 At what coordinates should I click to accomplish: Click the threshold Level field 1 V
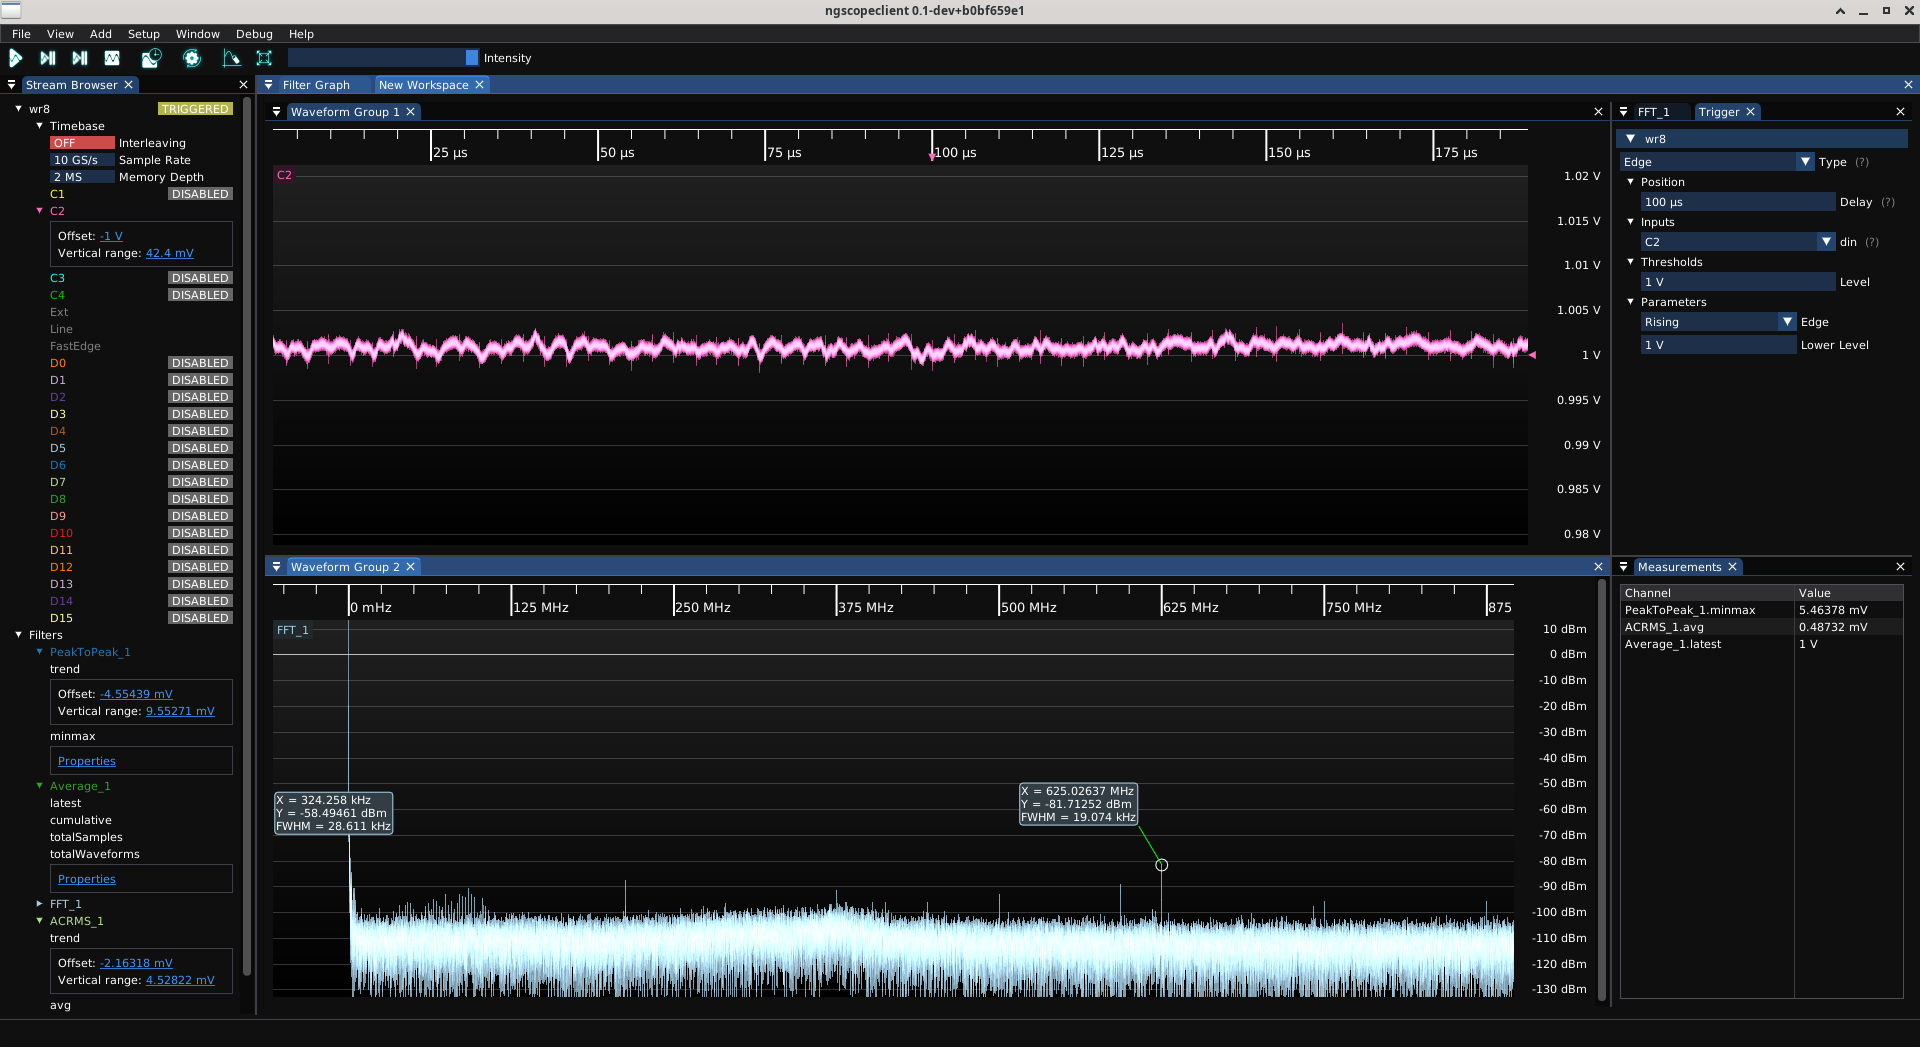1738,282
